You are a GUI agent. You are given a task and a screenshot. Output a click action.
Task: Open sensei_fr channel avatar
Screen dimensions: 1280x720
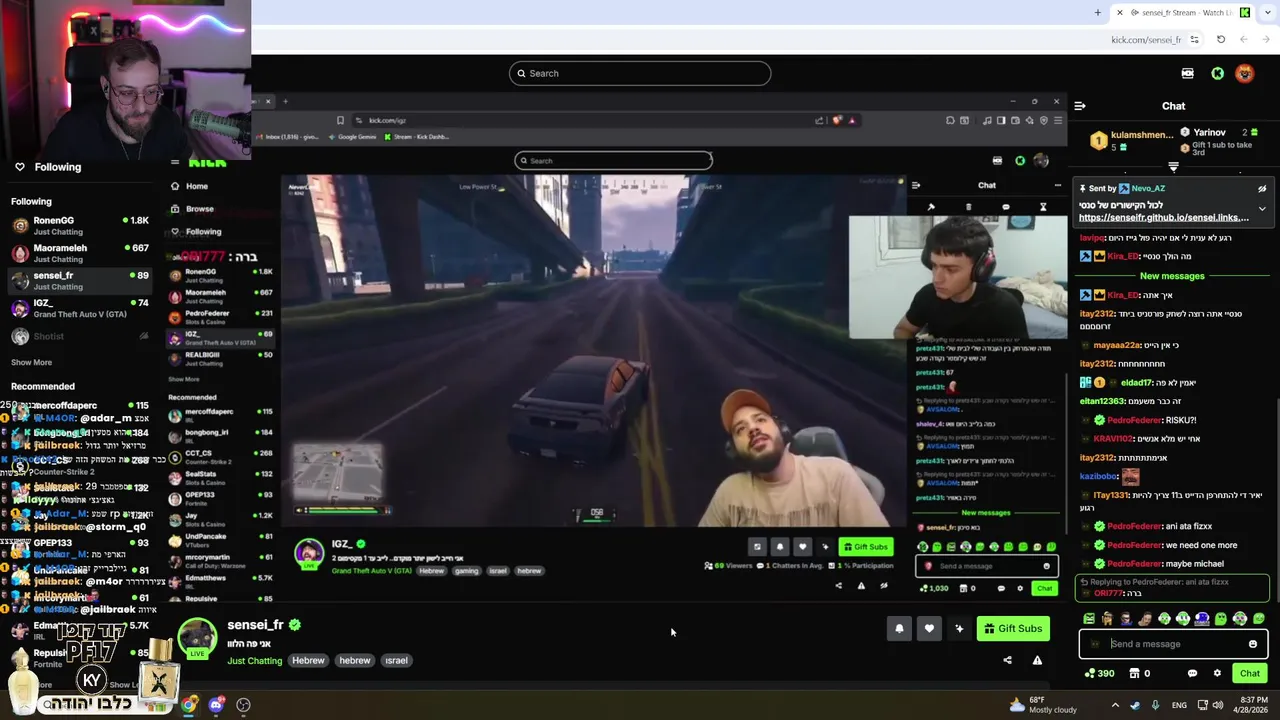tap(197, 638)
